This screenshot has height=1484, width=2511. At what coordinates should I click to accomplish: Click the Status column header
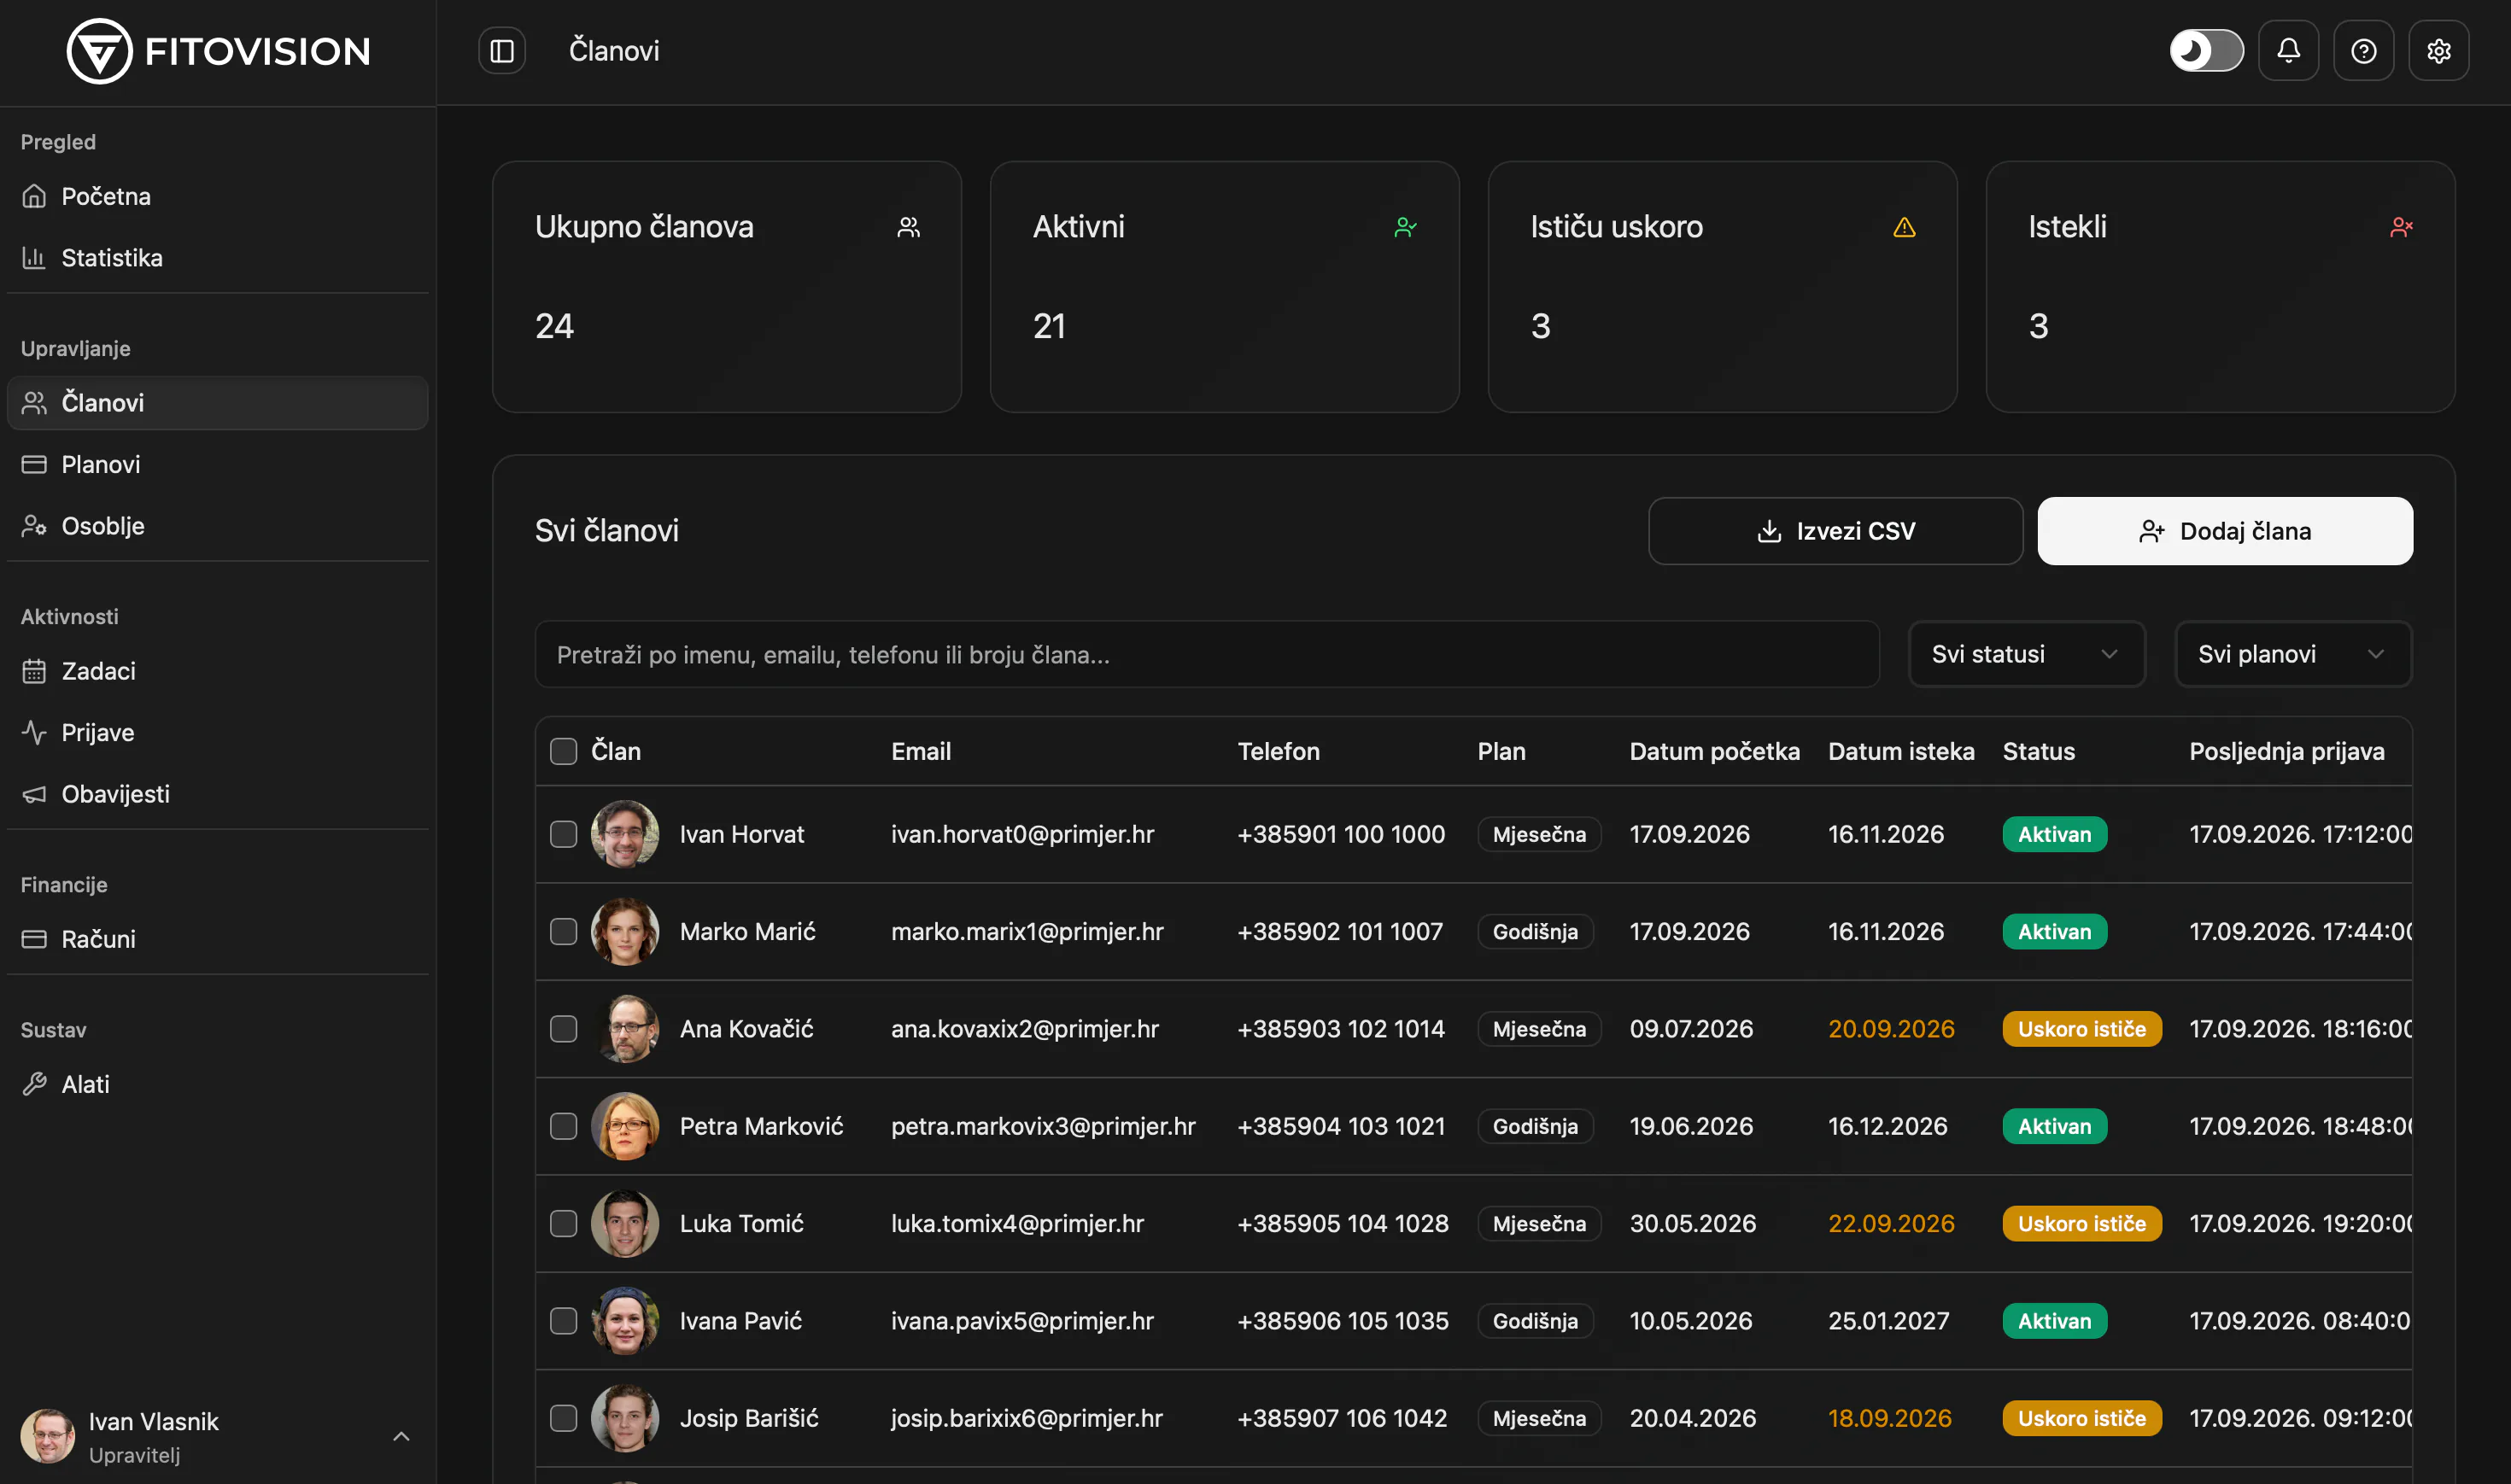2038,751
